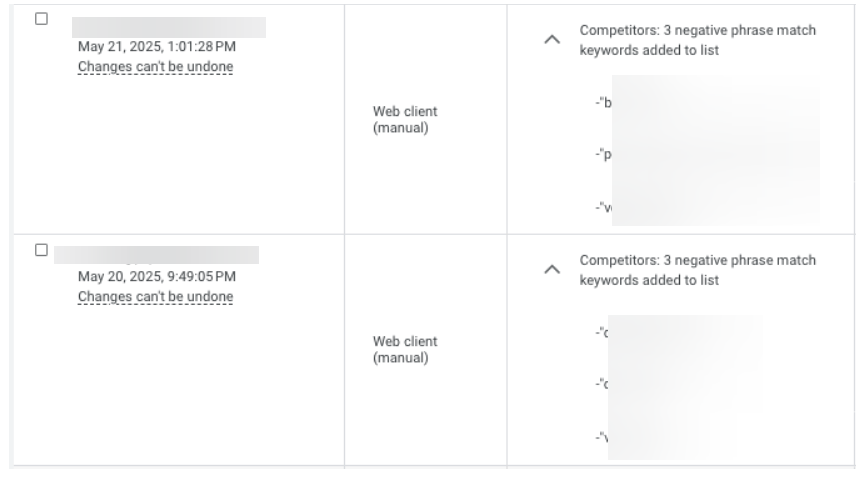Click "Web client (manual)" in May 20 row
Screen dimensions: 859x478
(x=405, y=349)
